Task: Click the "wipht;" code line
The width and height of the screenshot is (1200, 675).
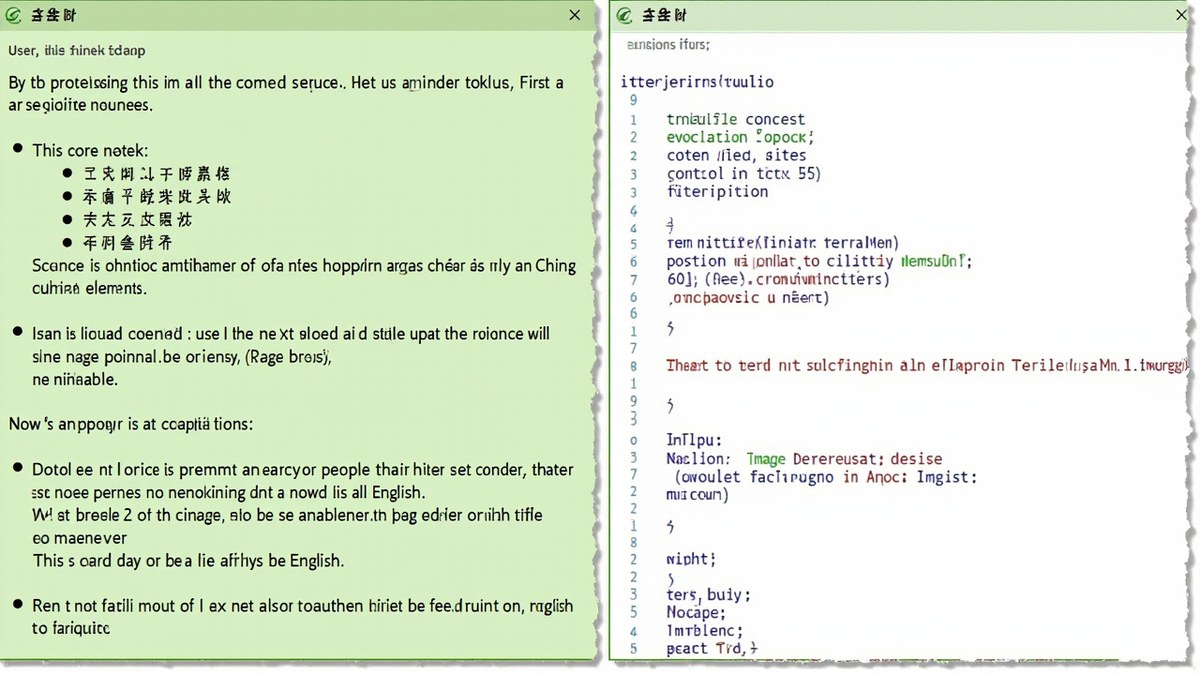Action: pos(691,559)
